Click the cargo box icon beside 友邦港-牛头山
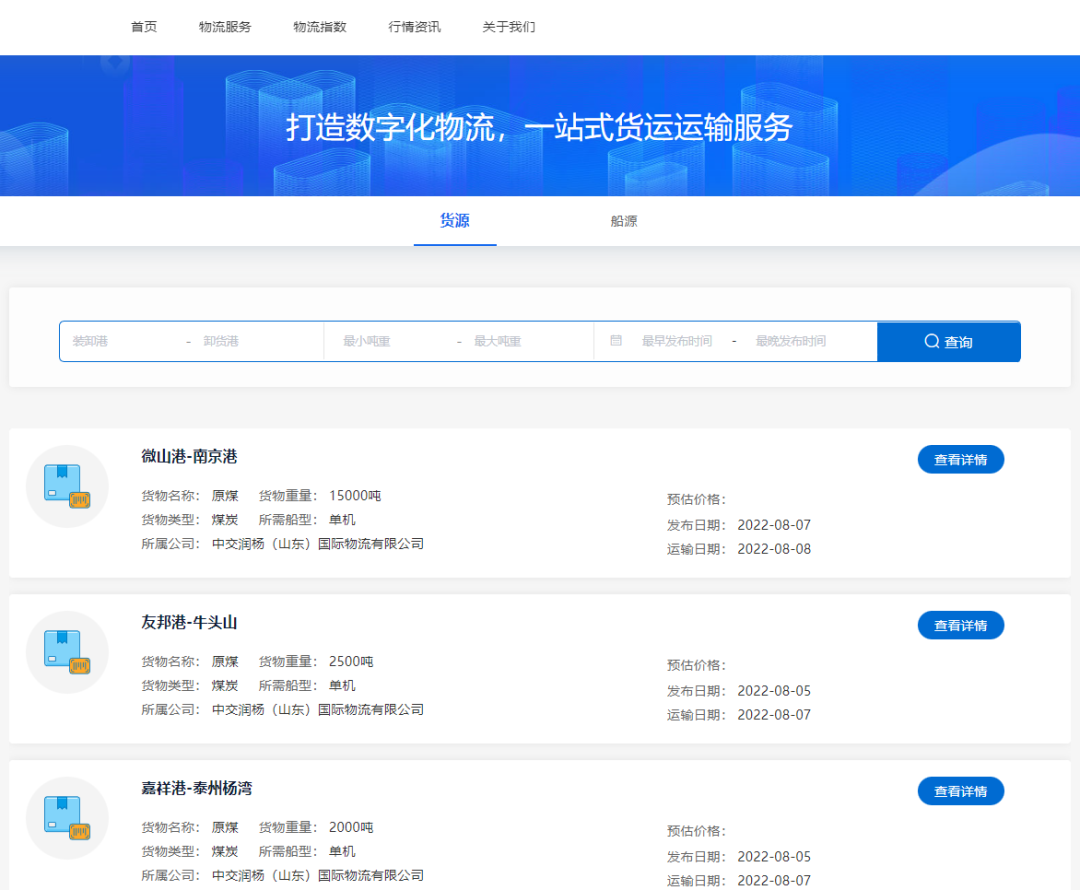Screen dimensions: 1080x890 click(67, 652)
